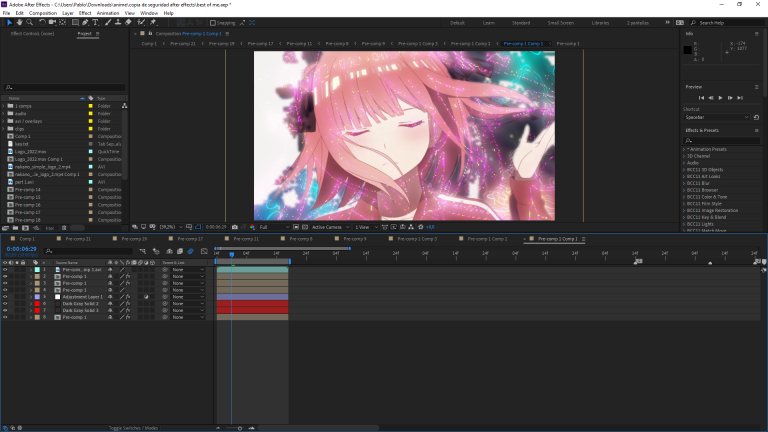This screenshot has width=768, height=432.
Task: Select the Pen tool
Action: click(x=85, y=23)
